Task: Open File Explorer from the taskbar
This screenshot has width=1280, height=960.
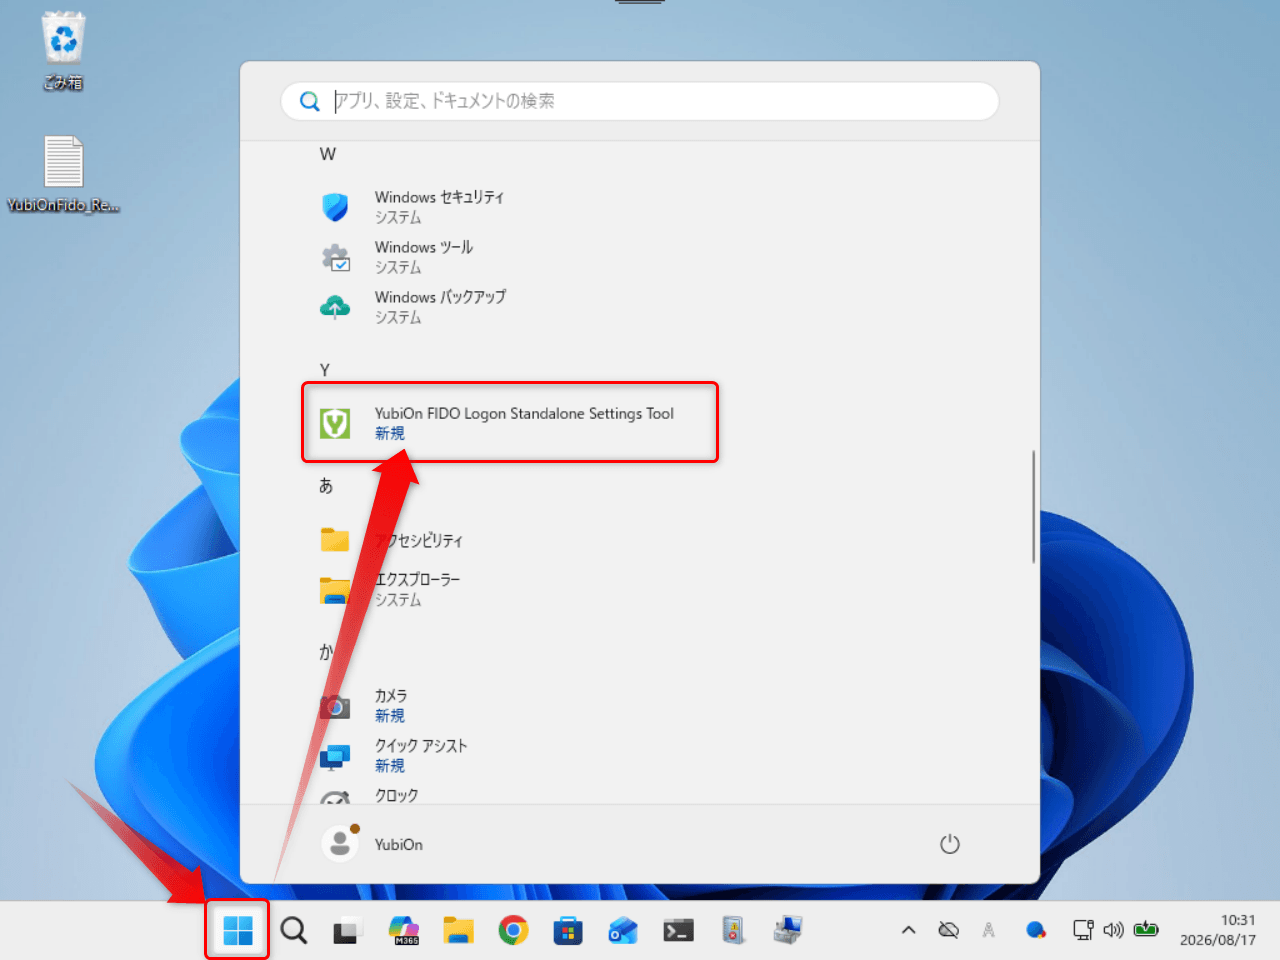Action: click(458, 931)
